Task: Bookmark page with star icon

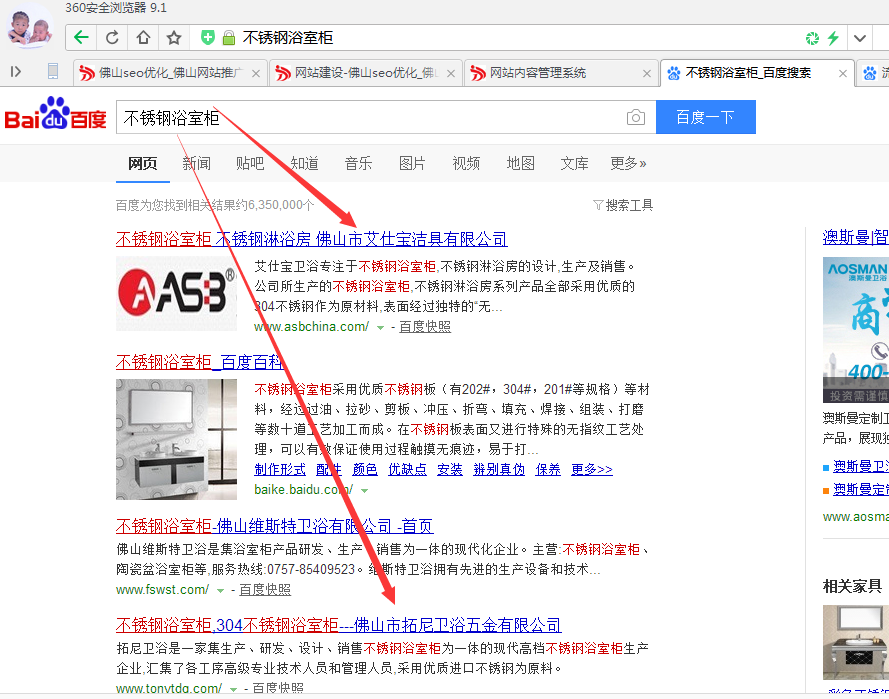Action: coord(174,38)
